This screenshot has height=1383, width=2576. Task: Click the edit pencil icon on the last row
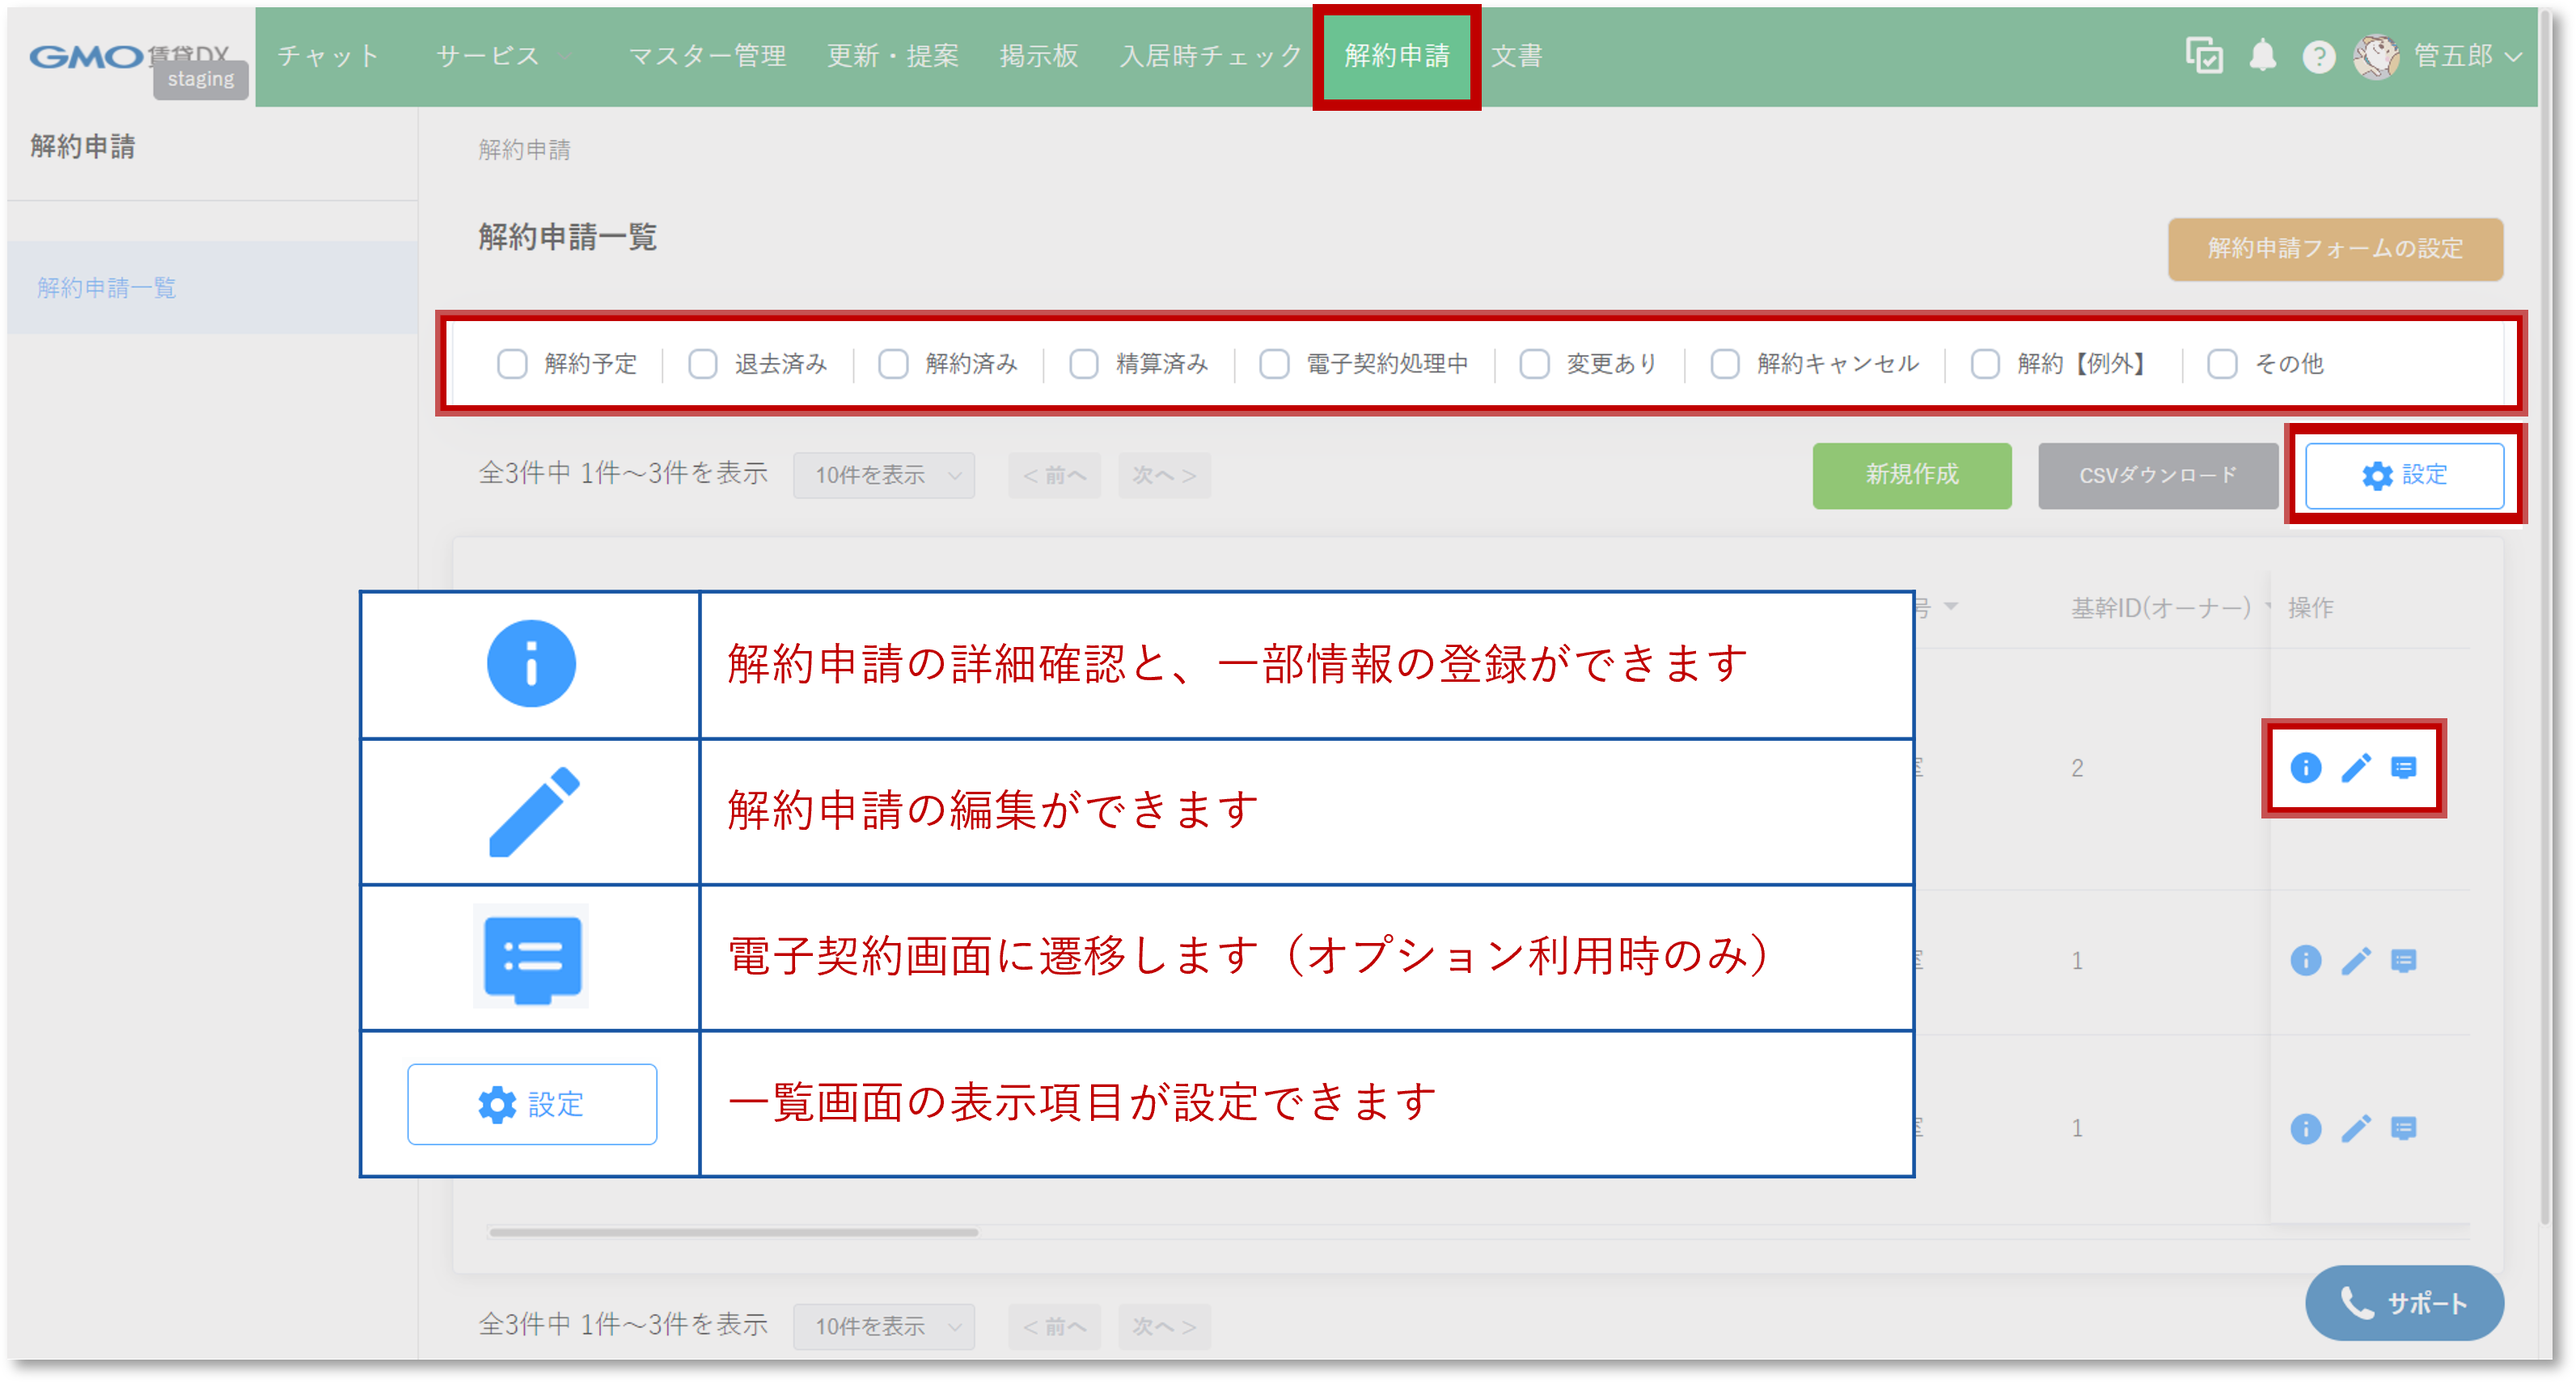[2356, 1128]
